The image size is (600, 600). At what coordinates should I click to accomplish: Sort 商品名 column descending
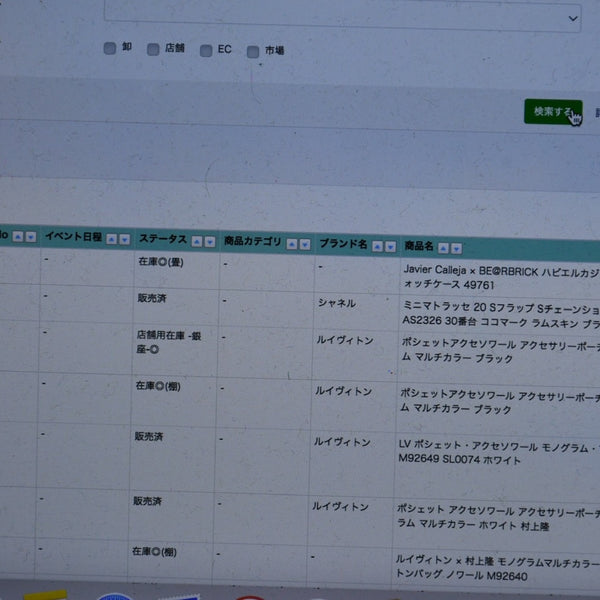pos(456,249)
